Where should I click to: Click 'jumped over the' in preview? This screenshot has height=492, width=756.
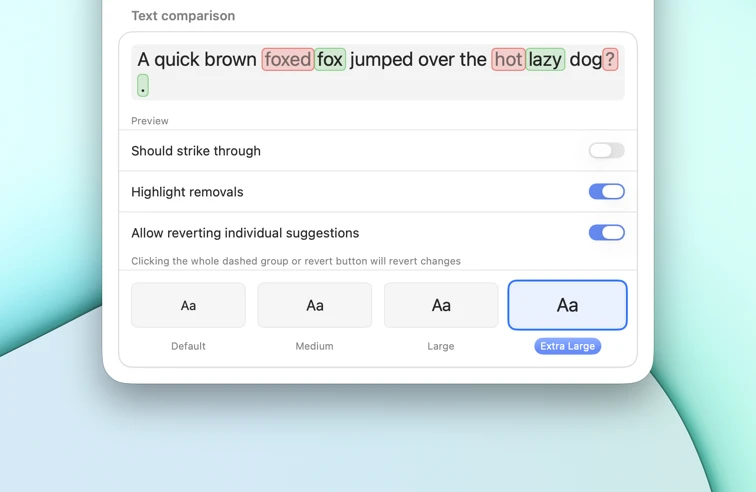[x=418, y=60]
